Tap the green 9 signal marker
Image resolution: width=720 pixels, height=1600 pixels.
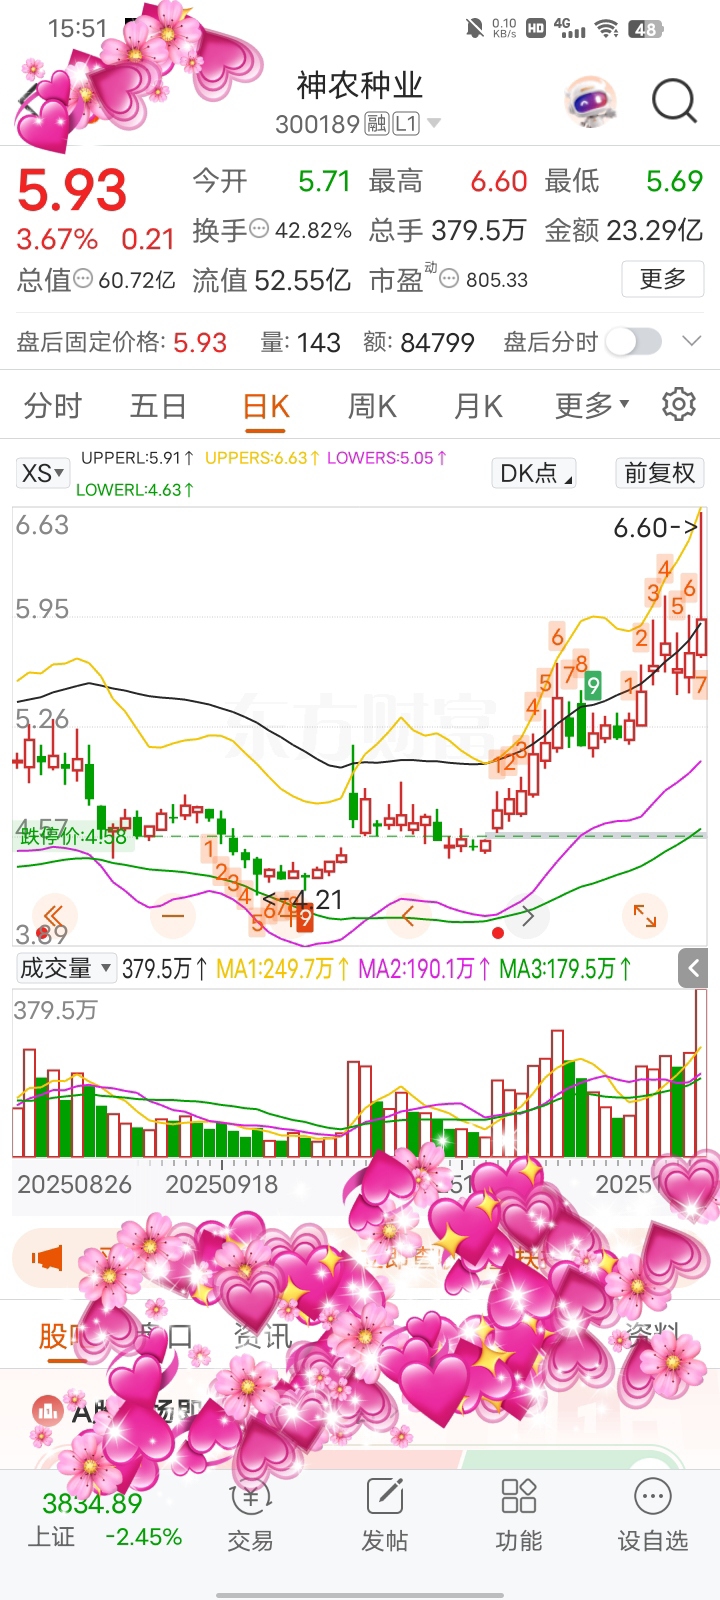point(593,686)
